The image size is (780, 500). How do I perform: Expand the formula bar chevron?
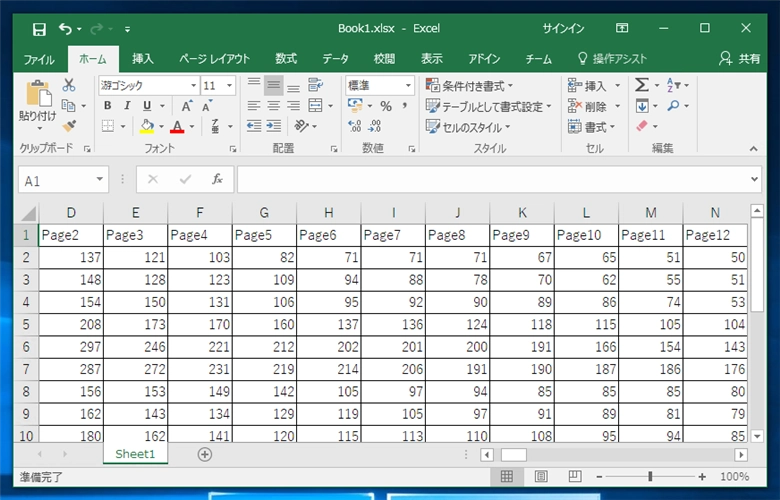(x=755, y=179)
